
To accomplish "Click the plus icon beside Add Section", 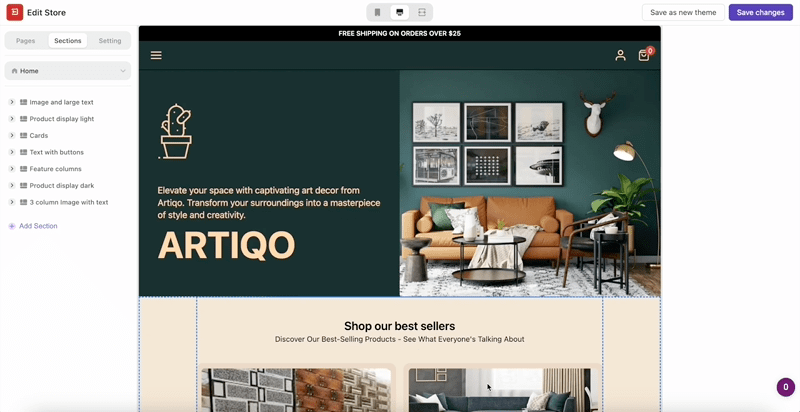I will [x=12, y=226].
